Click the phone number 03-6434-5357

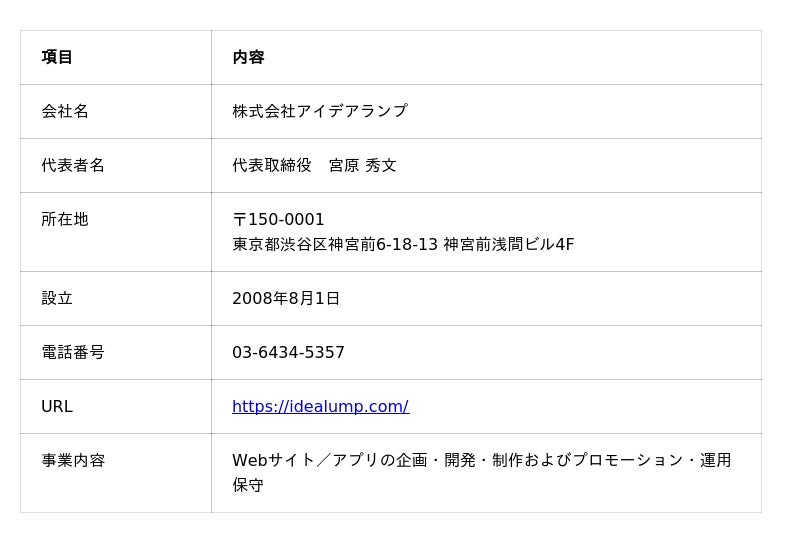288,352
